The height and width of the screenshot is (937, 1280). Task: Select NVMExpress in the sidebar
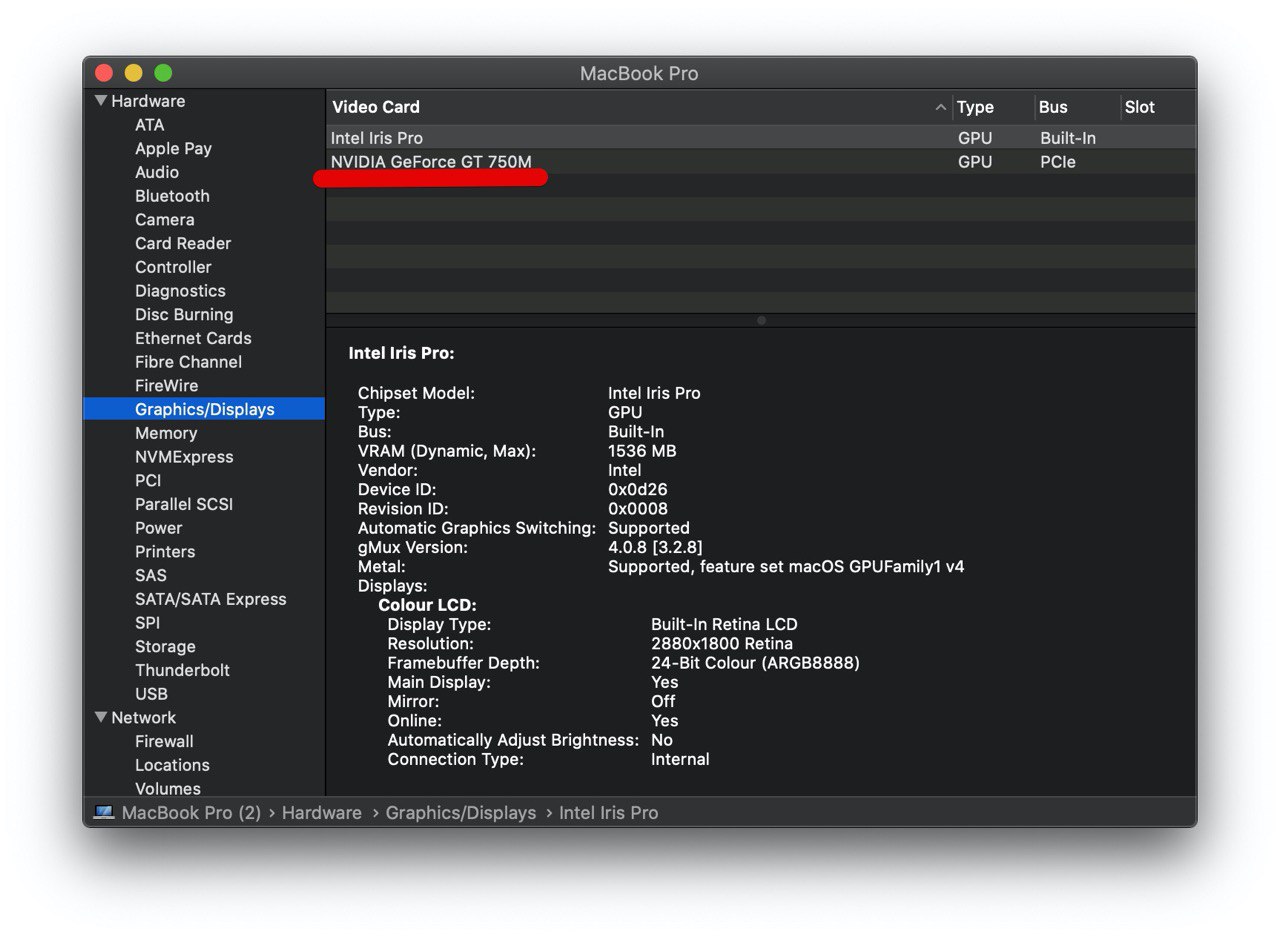coord(184,457)
